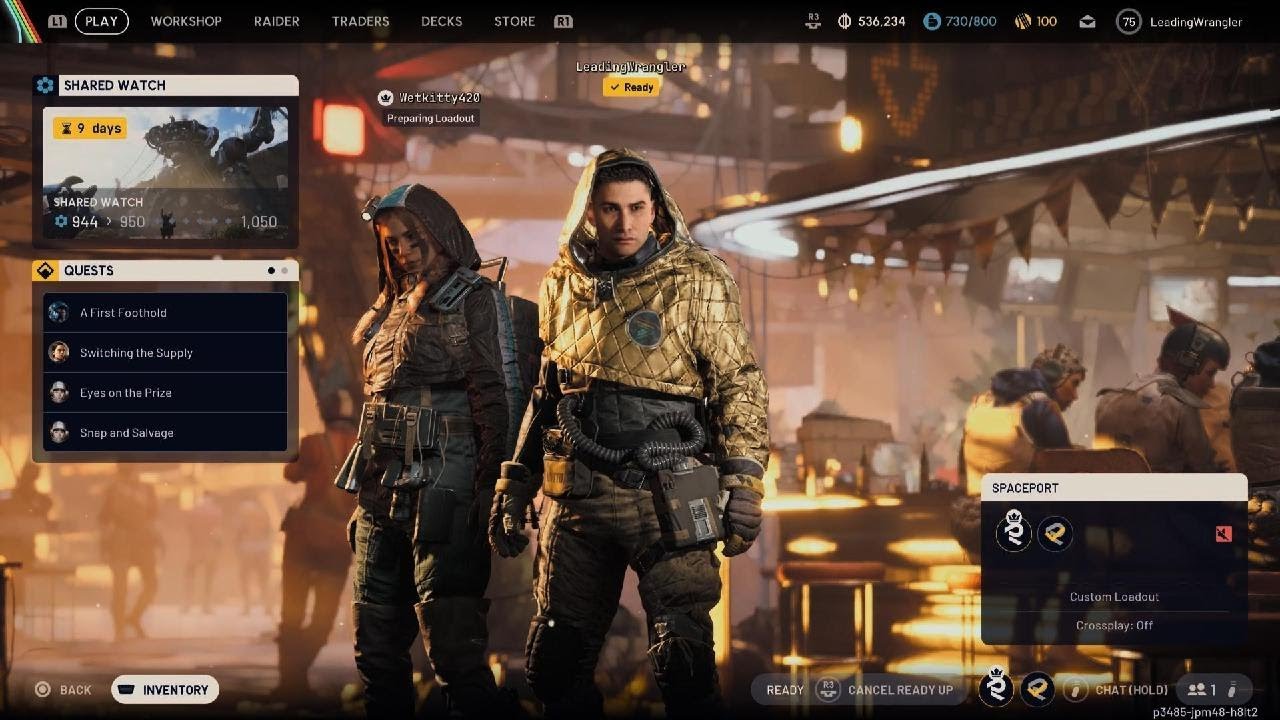Open the STORE tab
Viewport: 1280px width, 720px height.
click(515, 21)
